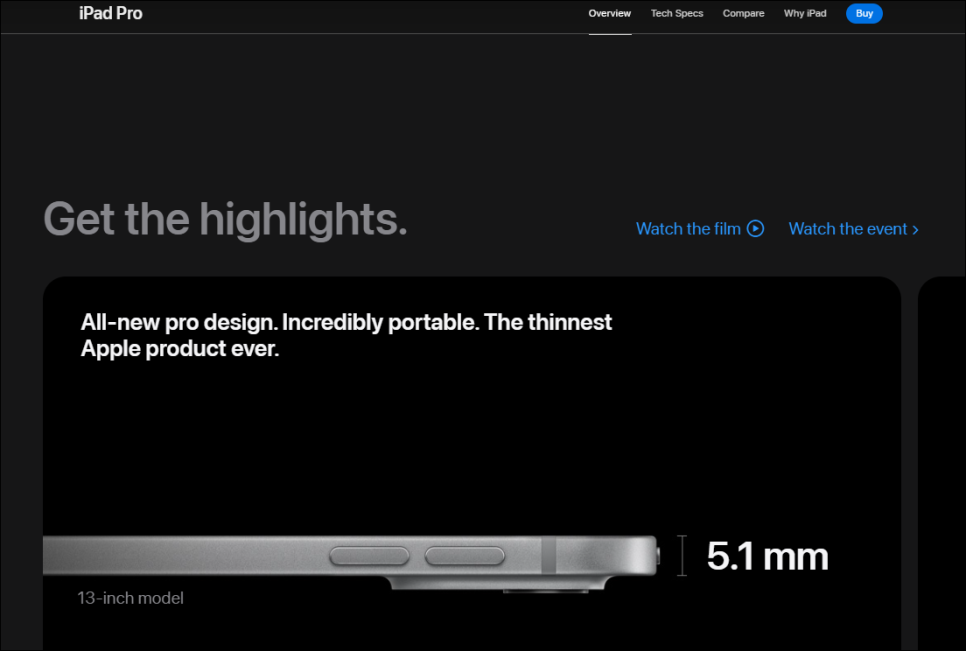This screenshot has width=966, height=651.
Task: Click the 5.1 mm thickness label
Action: (x=767, y=556)
